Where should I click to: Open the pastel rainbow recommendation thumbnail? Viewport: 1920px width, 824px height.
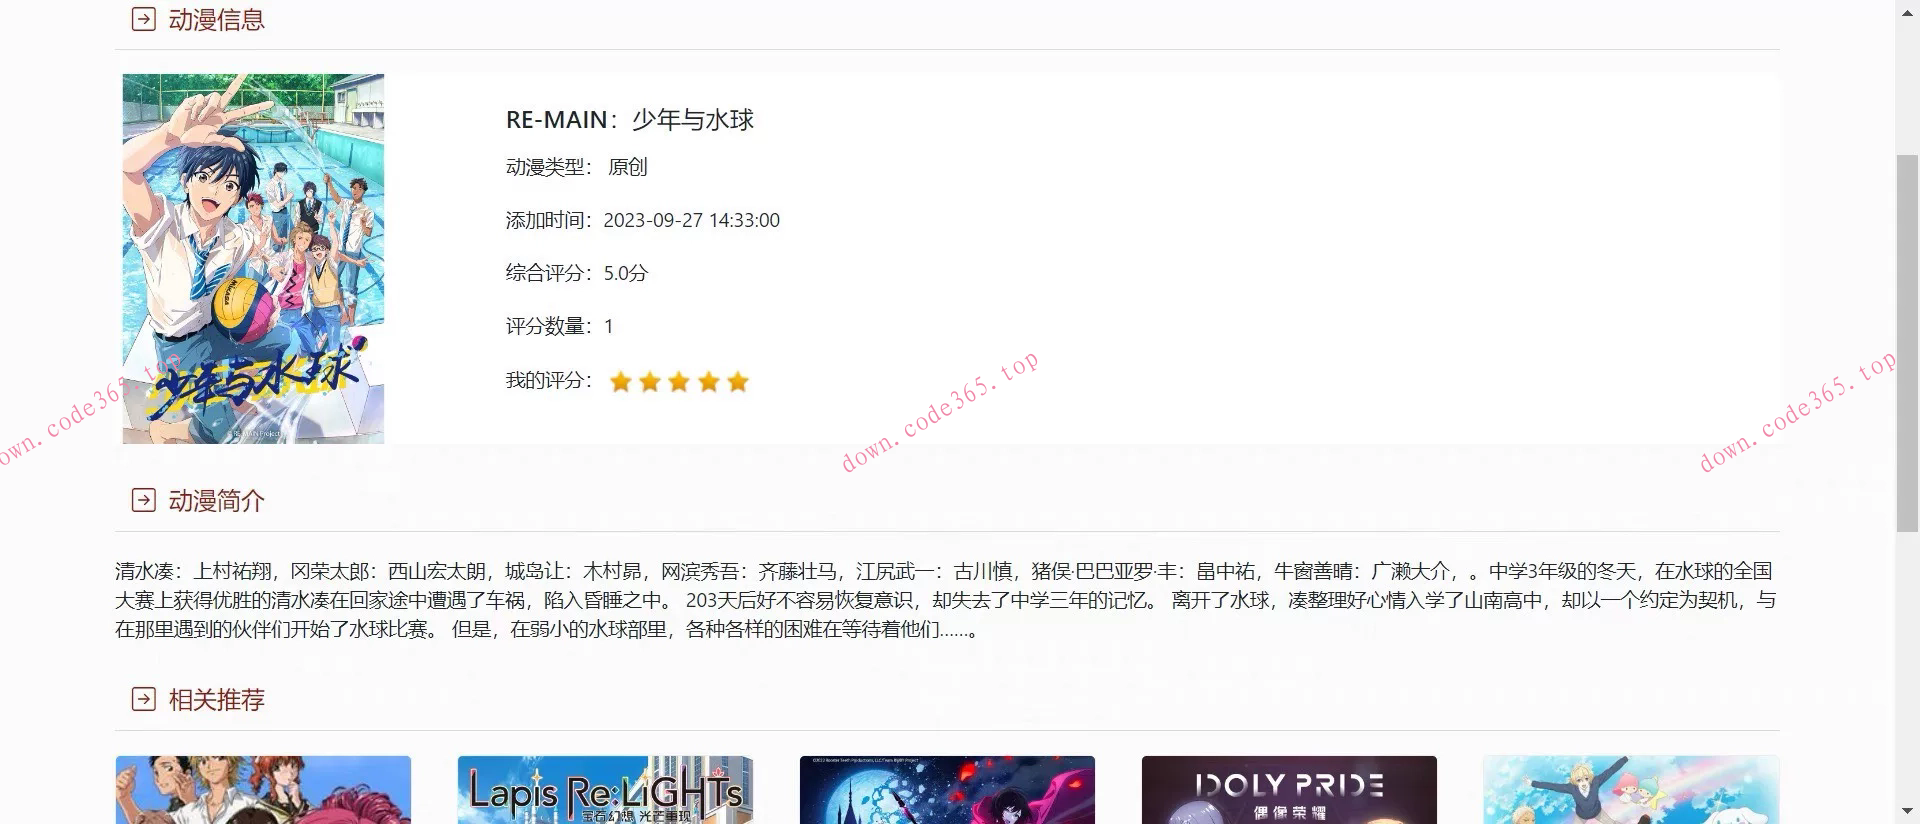1631,790
